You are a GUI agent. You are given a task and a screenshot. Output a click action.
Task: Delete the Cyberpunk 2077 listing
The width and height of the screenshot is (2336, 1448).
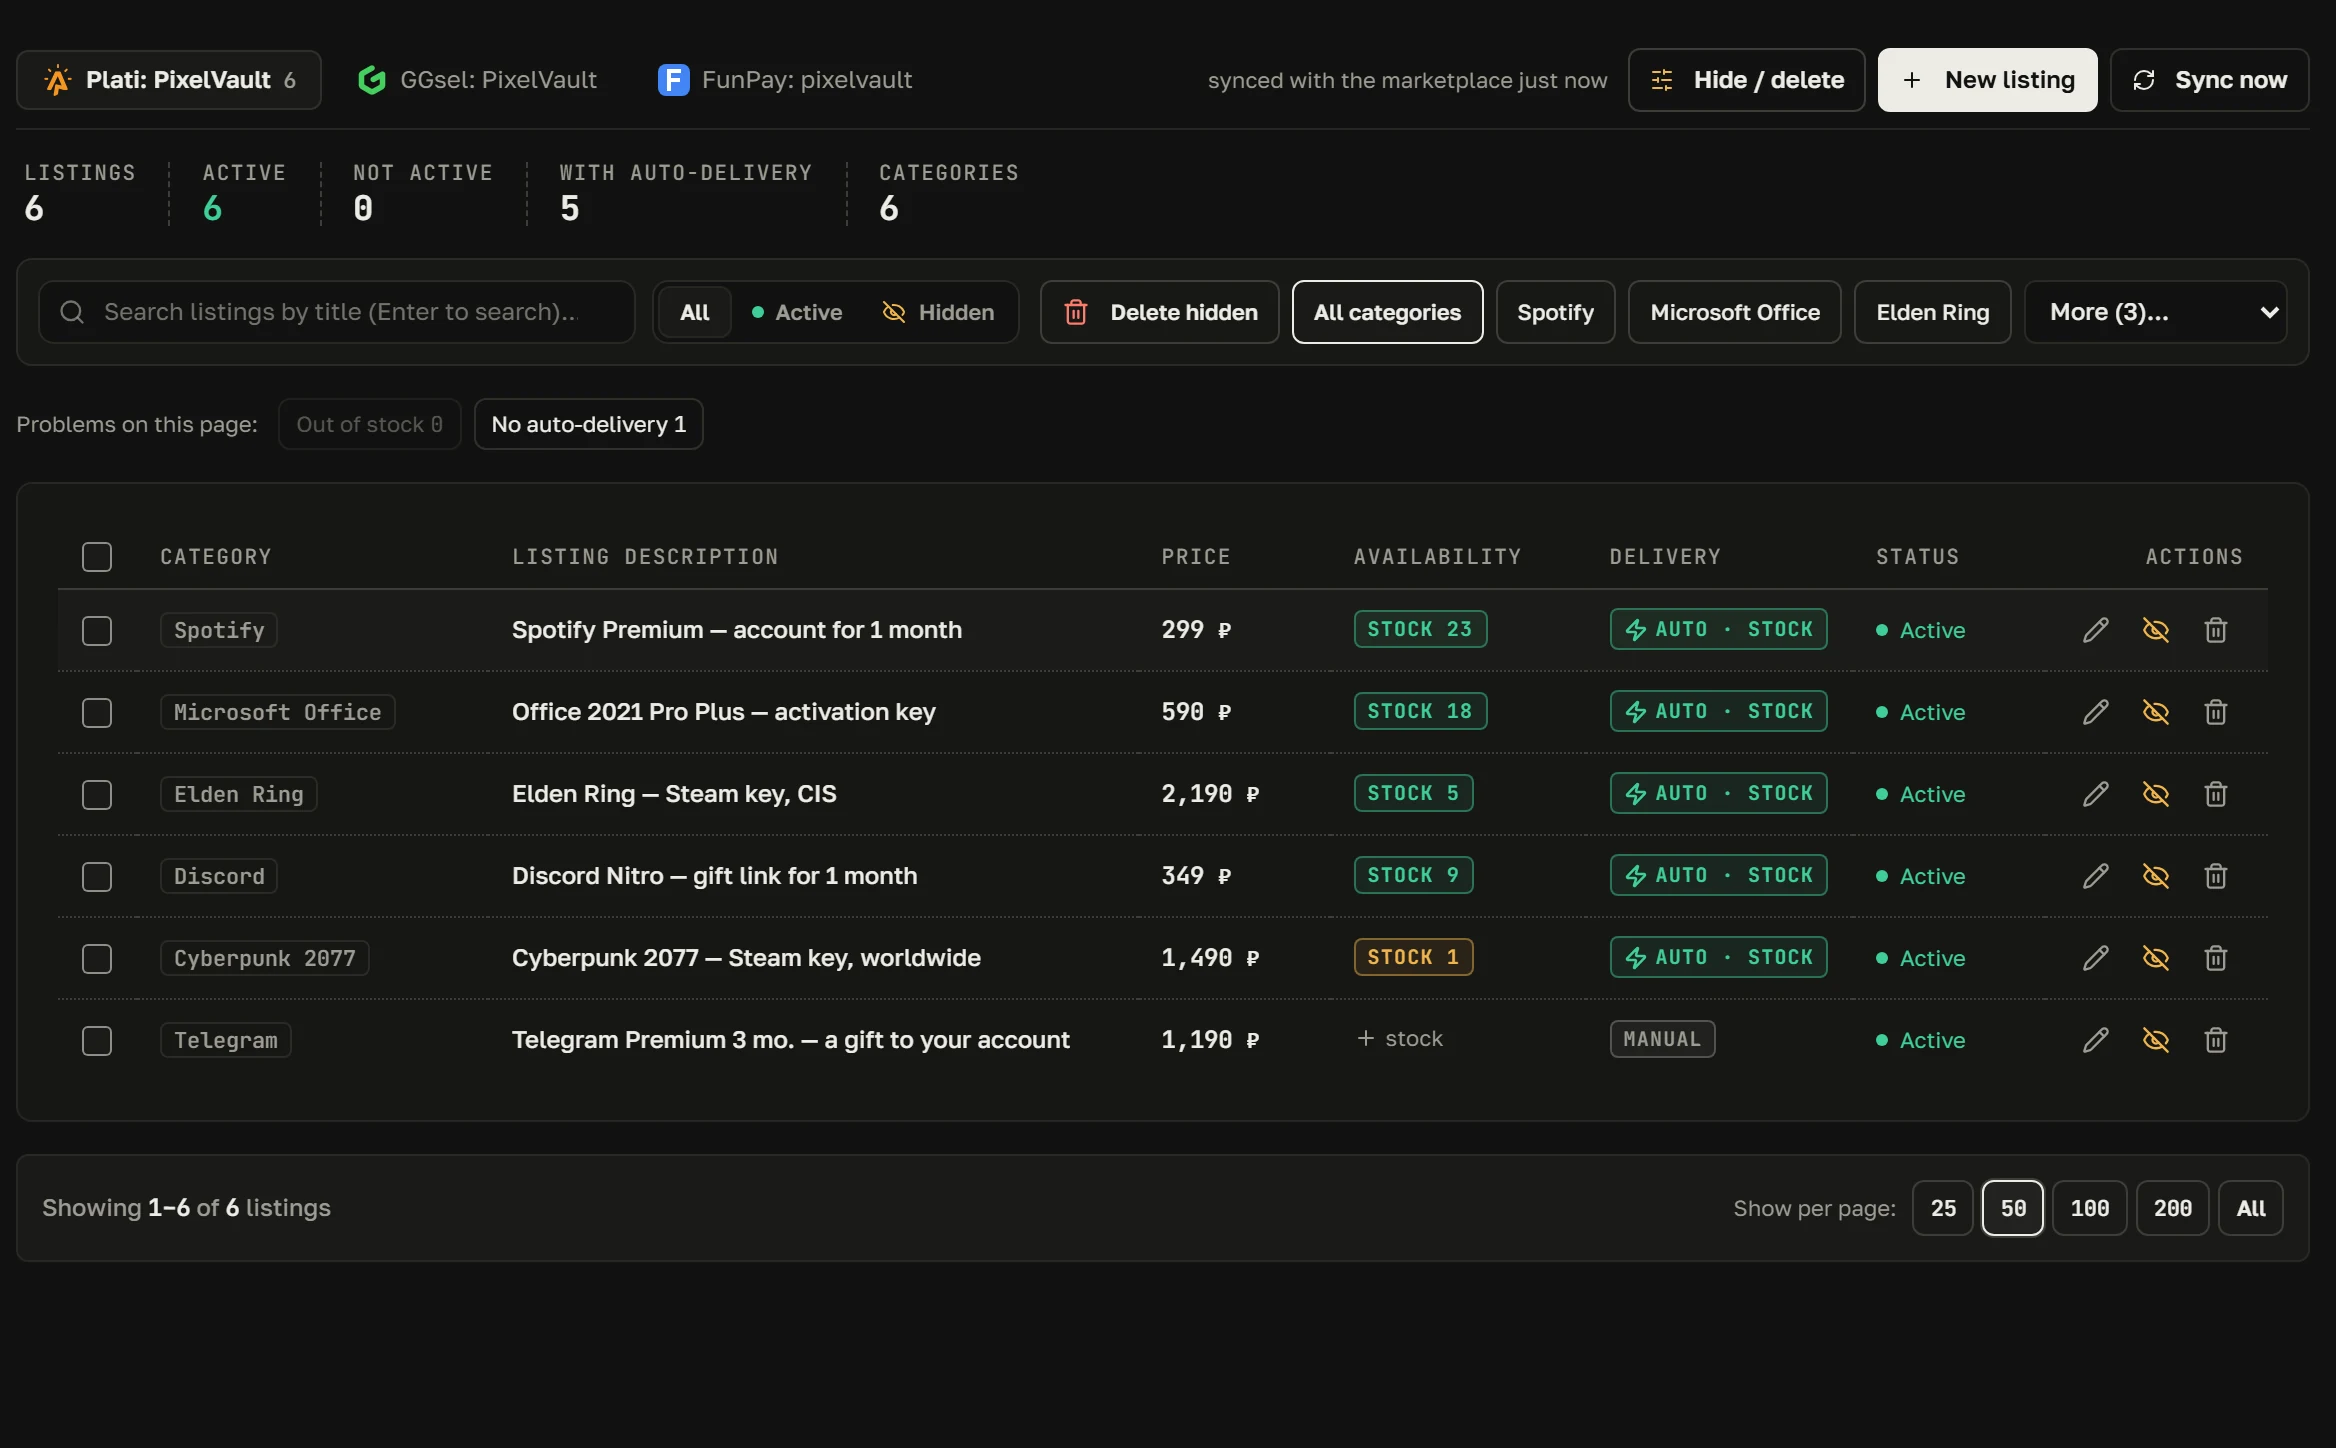tap(2215, 958)
